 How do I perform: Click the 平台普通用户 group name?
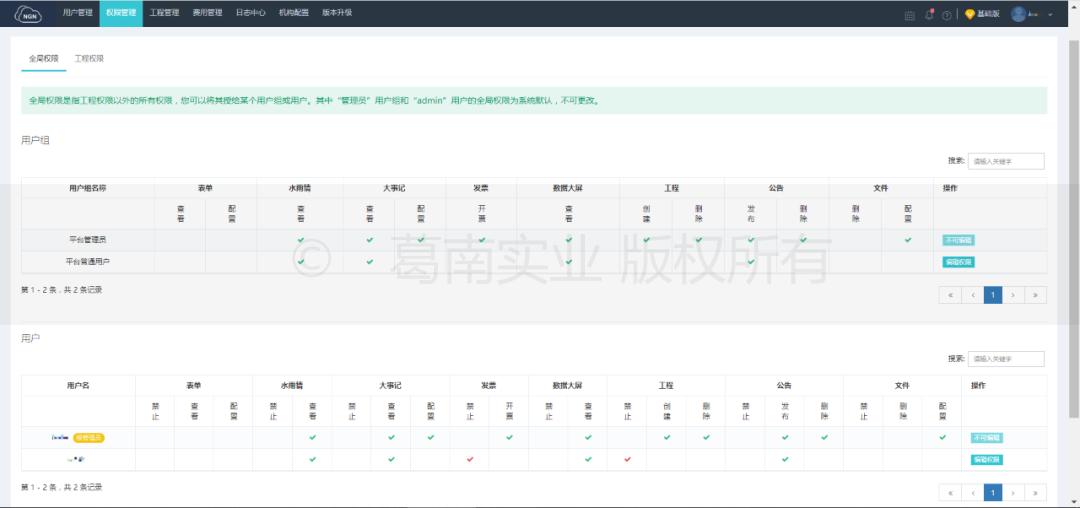(87, 262)
